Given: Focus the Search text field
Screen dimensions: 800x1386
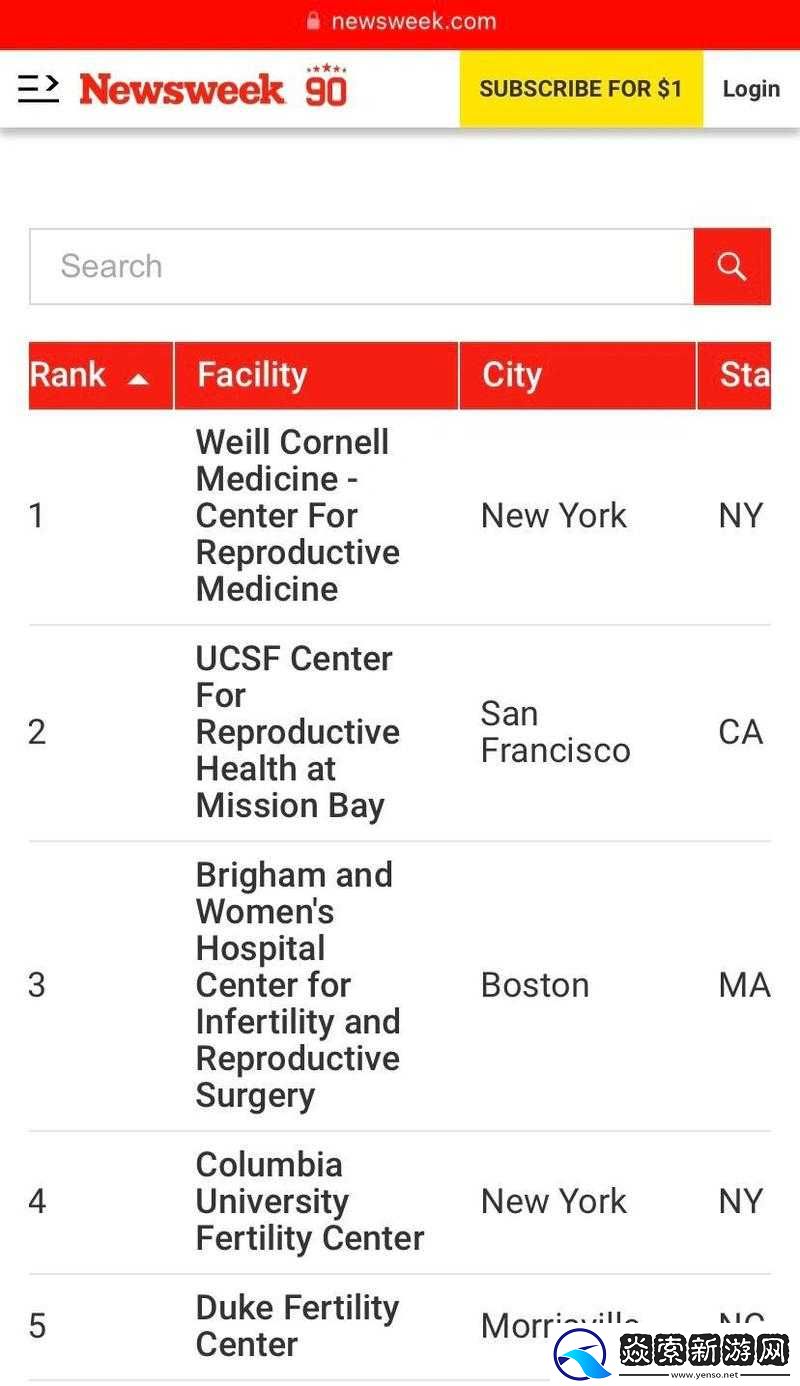Looking at the screenshot, I should [361, 266].
